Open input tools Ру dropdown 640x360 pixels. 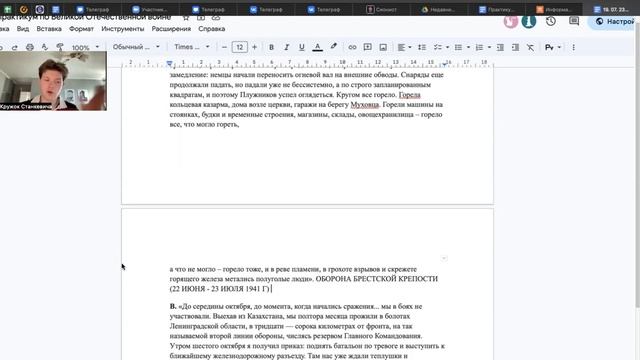click(x=553, y=47)
